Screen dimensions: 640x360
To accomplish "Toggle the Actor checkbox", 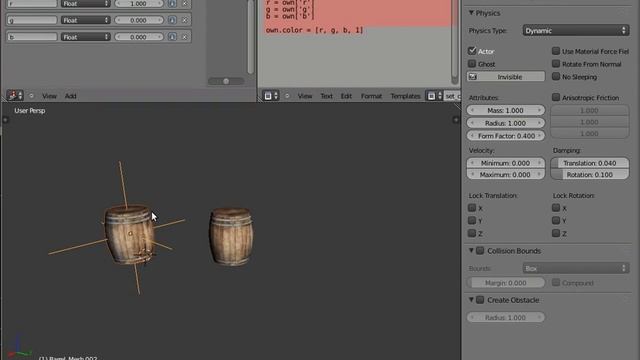I will pos(472,51).
